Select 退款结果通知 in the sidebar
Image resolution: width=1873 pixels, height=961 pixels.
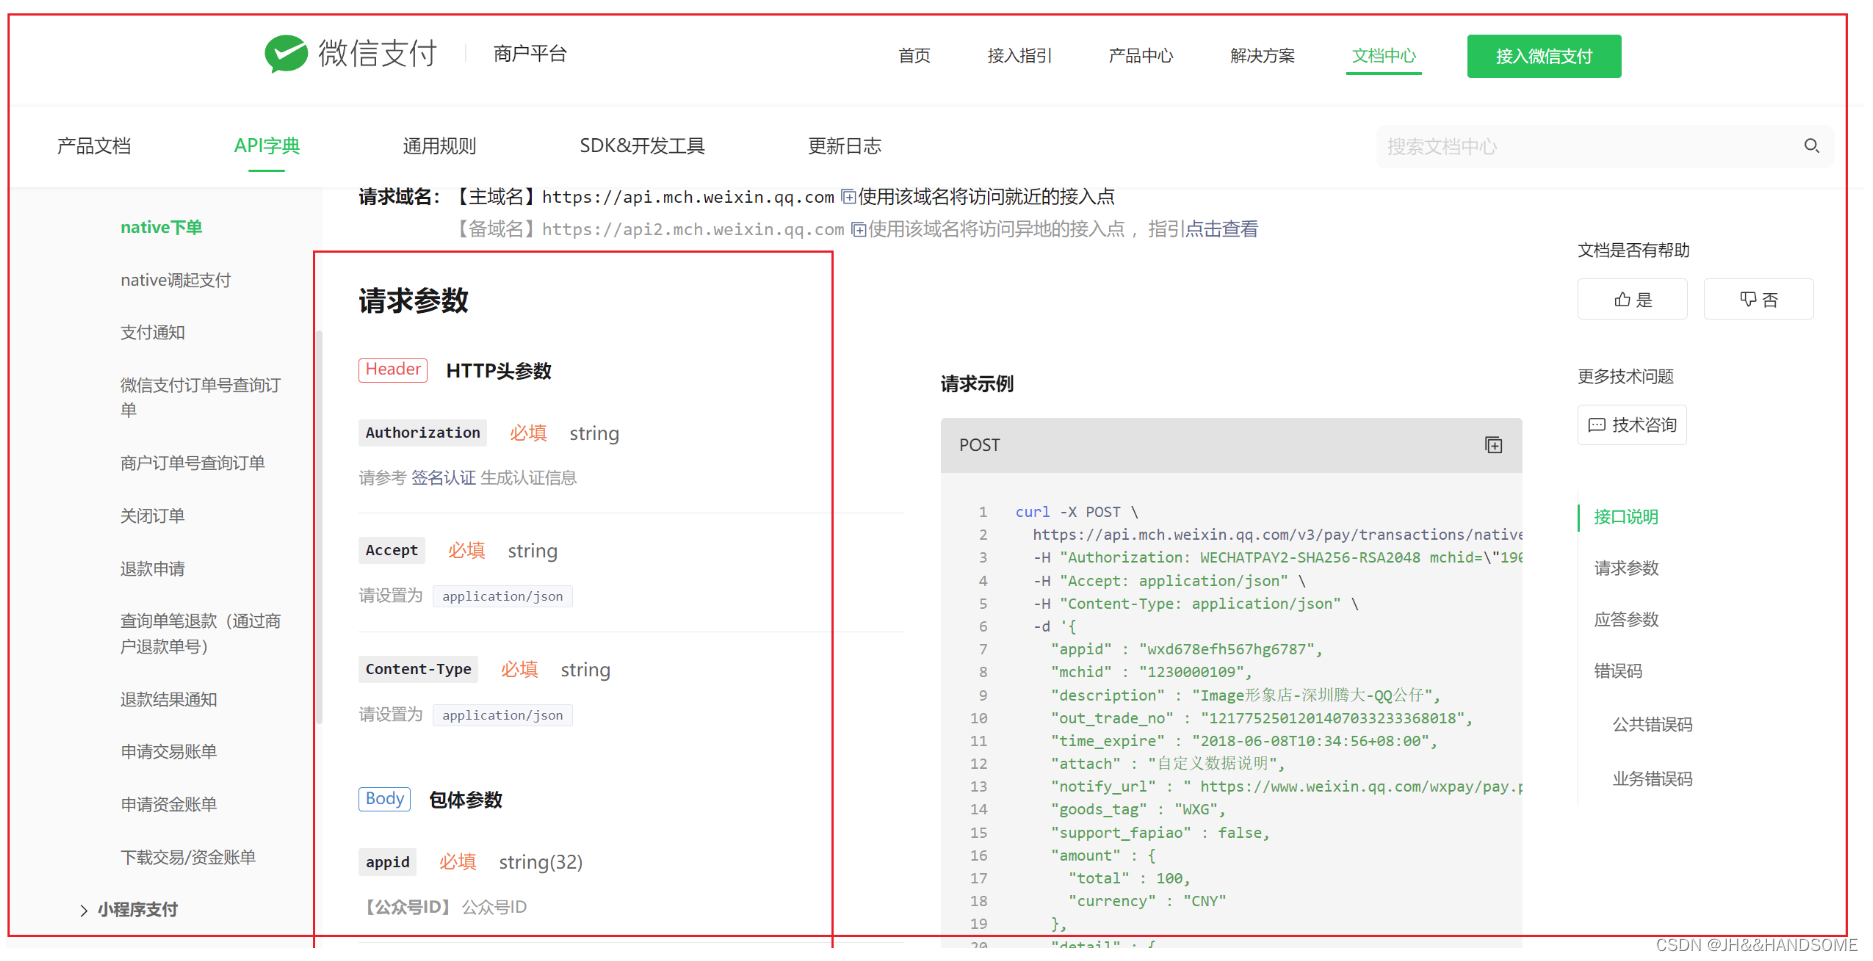coord(169,700)
